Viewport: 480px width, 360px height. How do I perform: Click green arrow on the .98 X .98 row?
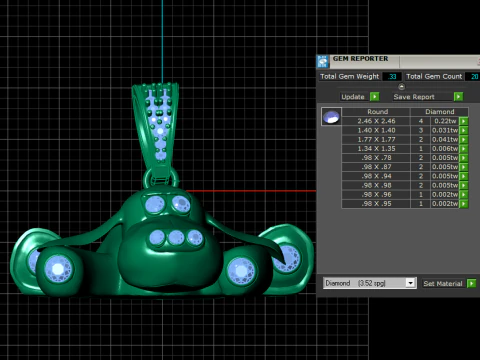(x=464, y=185)
